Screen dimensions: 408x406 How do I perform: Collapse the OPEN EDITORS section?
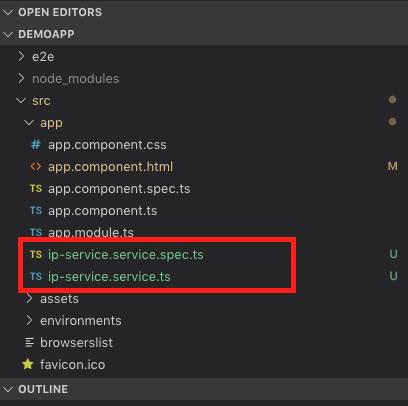point(8,13)
